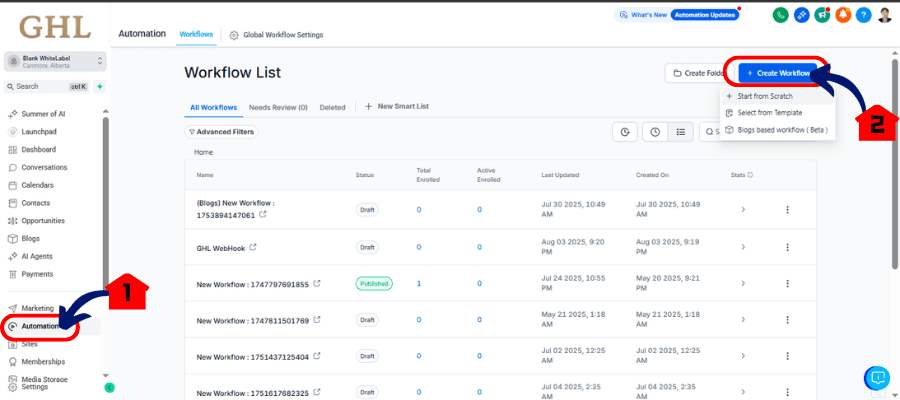900x400 pixels.
Task: Open Contacts in the sidebar
Action: [30, 203]
